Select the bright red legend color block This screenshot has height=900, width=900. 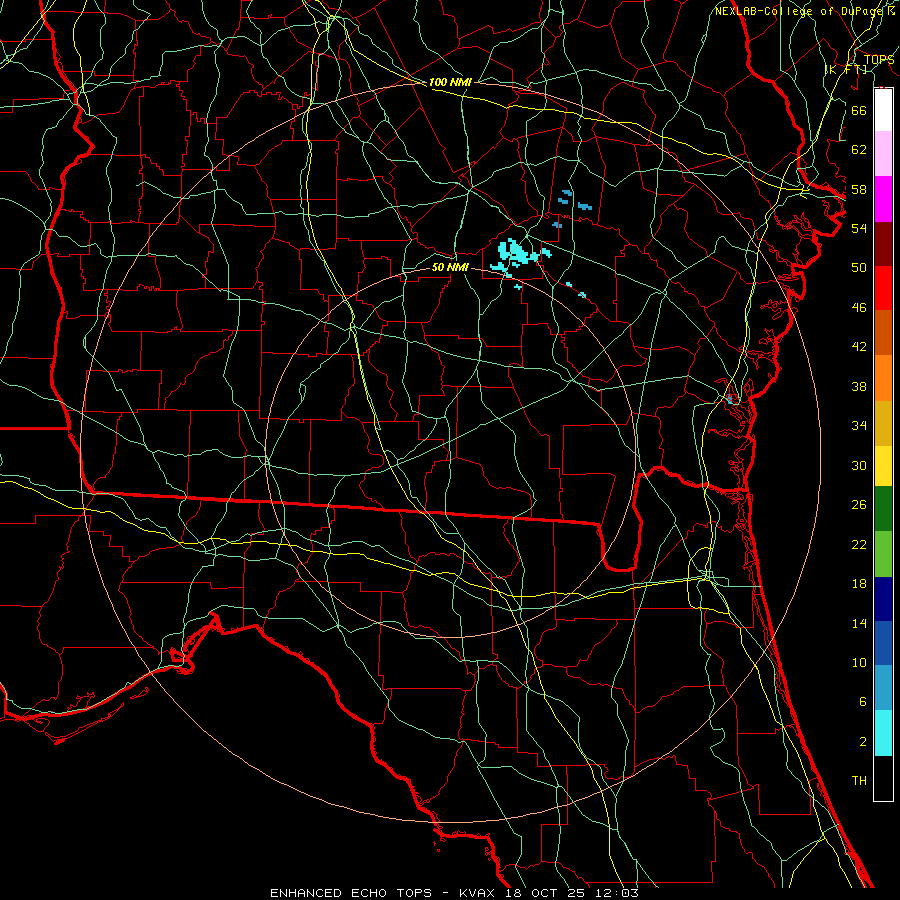883,288
